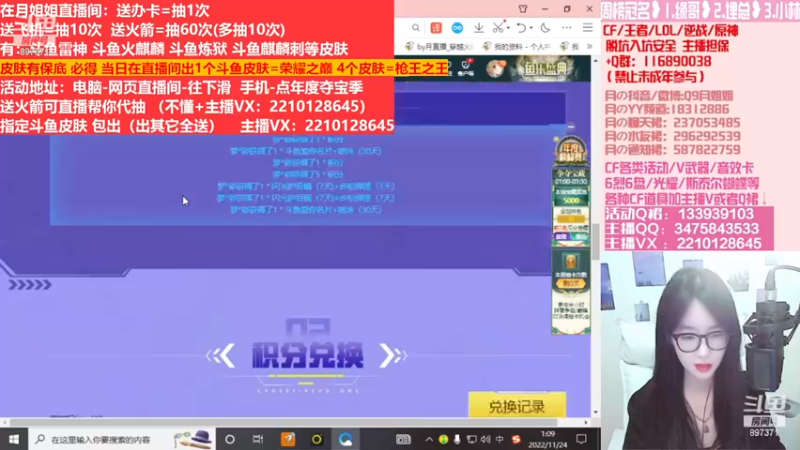This screenshot has width=800, height=450.
Task: Click the undo closed-tab arrow icon
Action: pos(521,28)
